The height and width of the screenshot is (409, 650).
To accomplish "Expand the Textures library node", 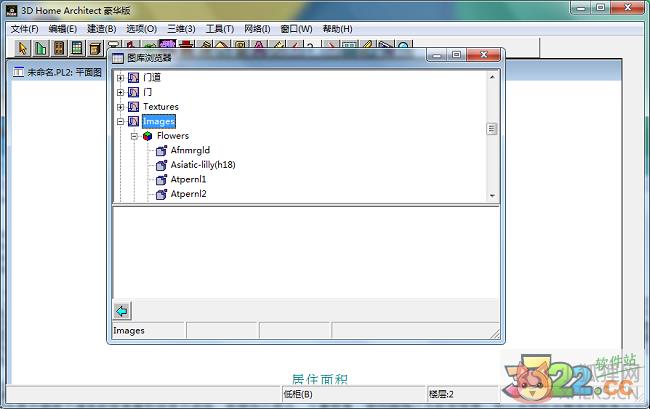I will [120, 107].
